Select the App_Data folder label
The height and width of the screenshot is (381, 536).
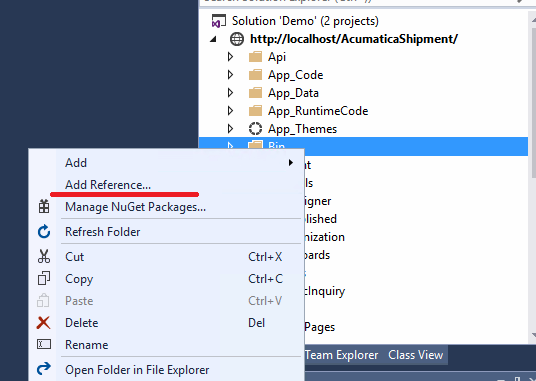pyautogui.click(x=293, y=93)
